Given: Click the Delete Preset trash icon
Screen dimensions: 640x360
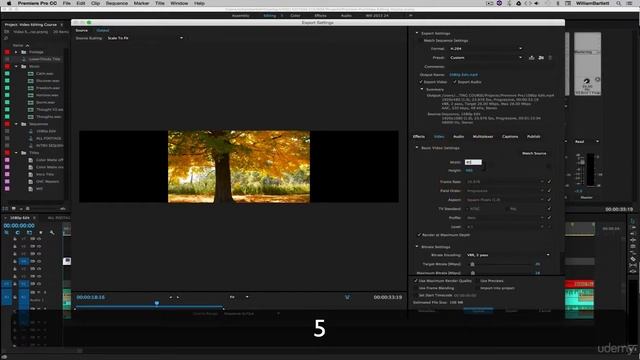Looking at the screenshot, I should (x=550, y=58).
